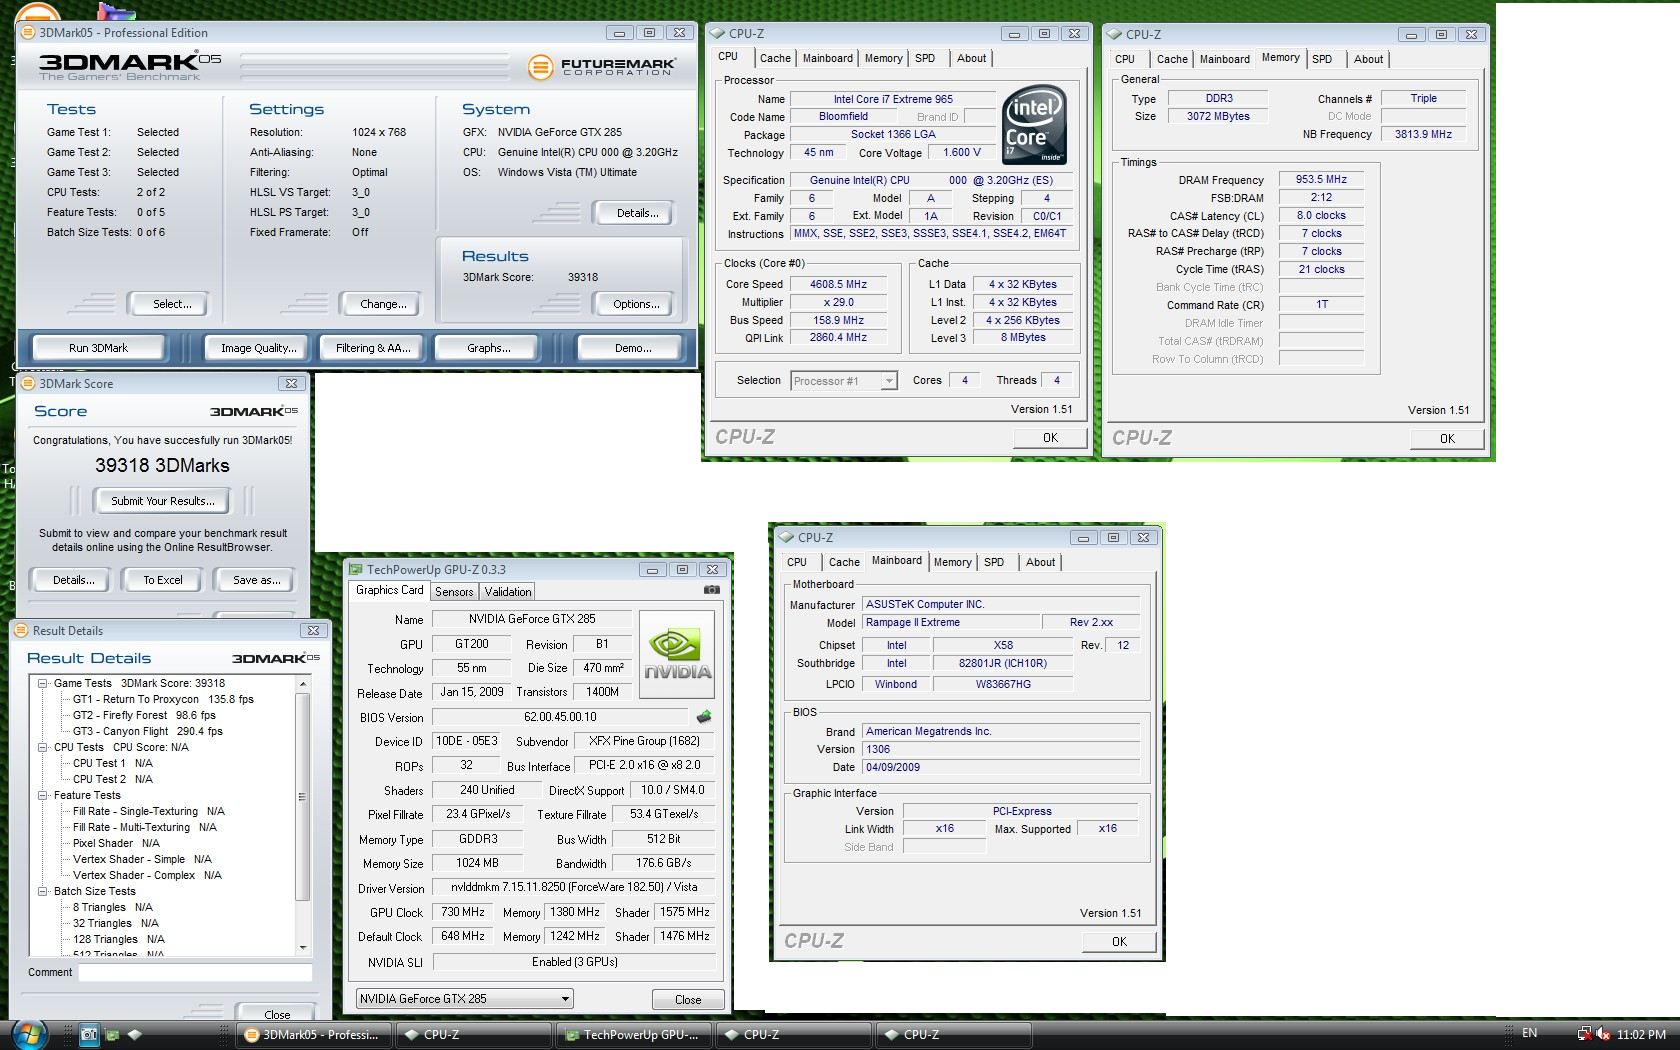Open the third quick launch icon in the taskbar
Image resolution: width=1680 pixels, height=1050 pixels.
134,1034
